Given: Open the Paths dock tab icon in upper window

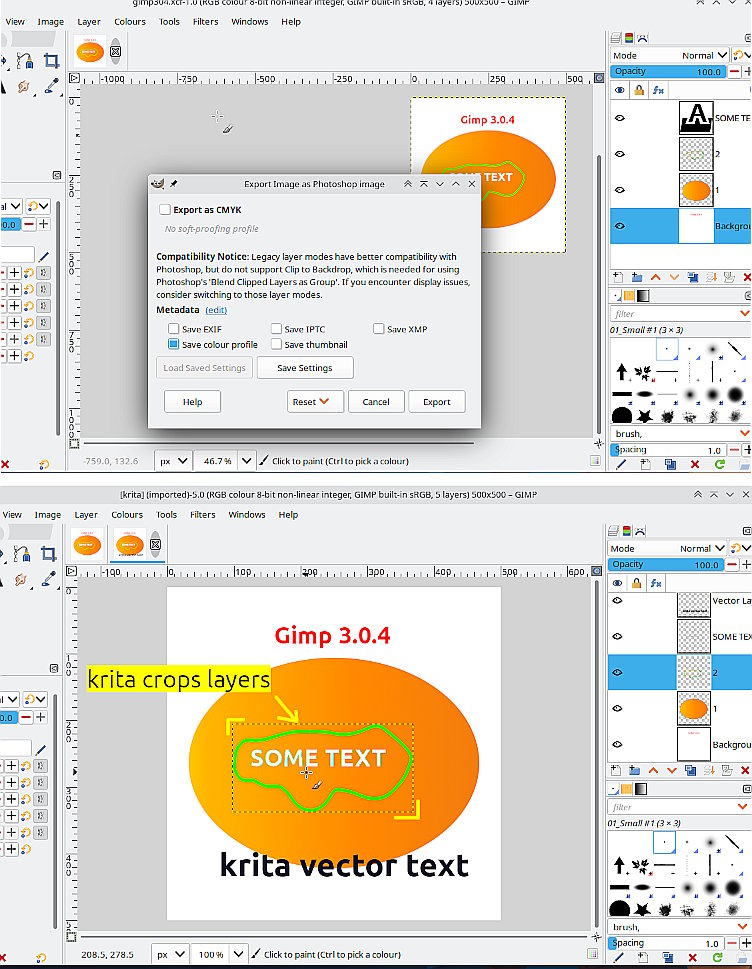Looking at the screenshot, I should click(643, 38).
